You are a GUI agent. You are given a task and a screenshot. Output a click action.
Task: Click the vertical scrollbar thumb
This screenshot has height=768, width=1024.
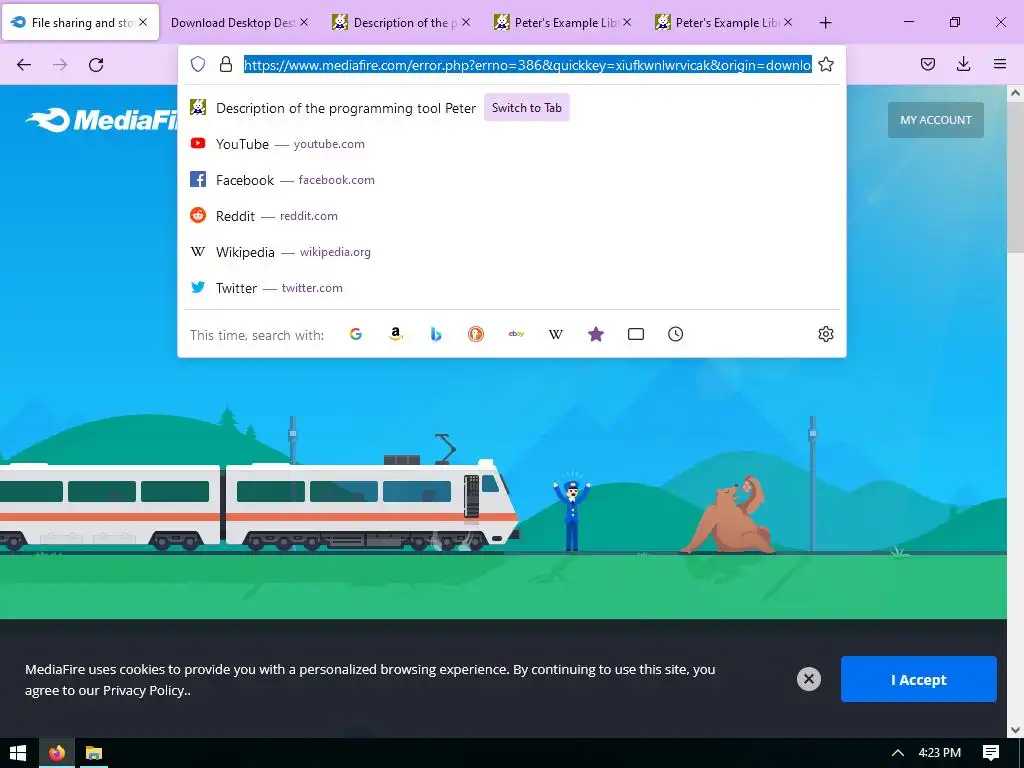pos(1015,176)
